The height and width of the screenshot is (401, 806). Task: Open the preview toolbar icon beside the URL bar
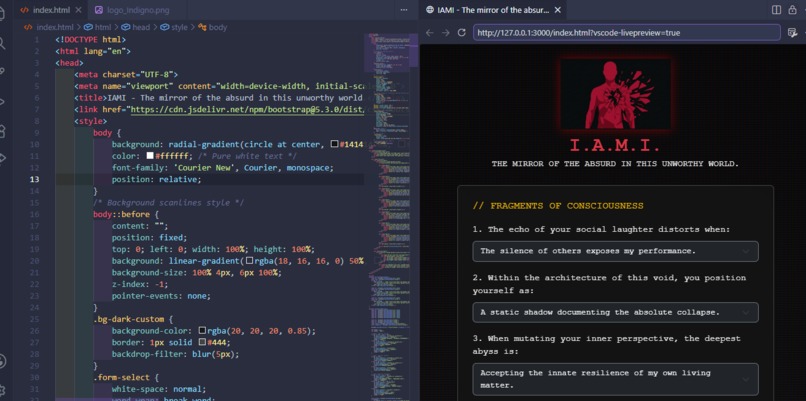click(792, 32)
